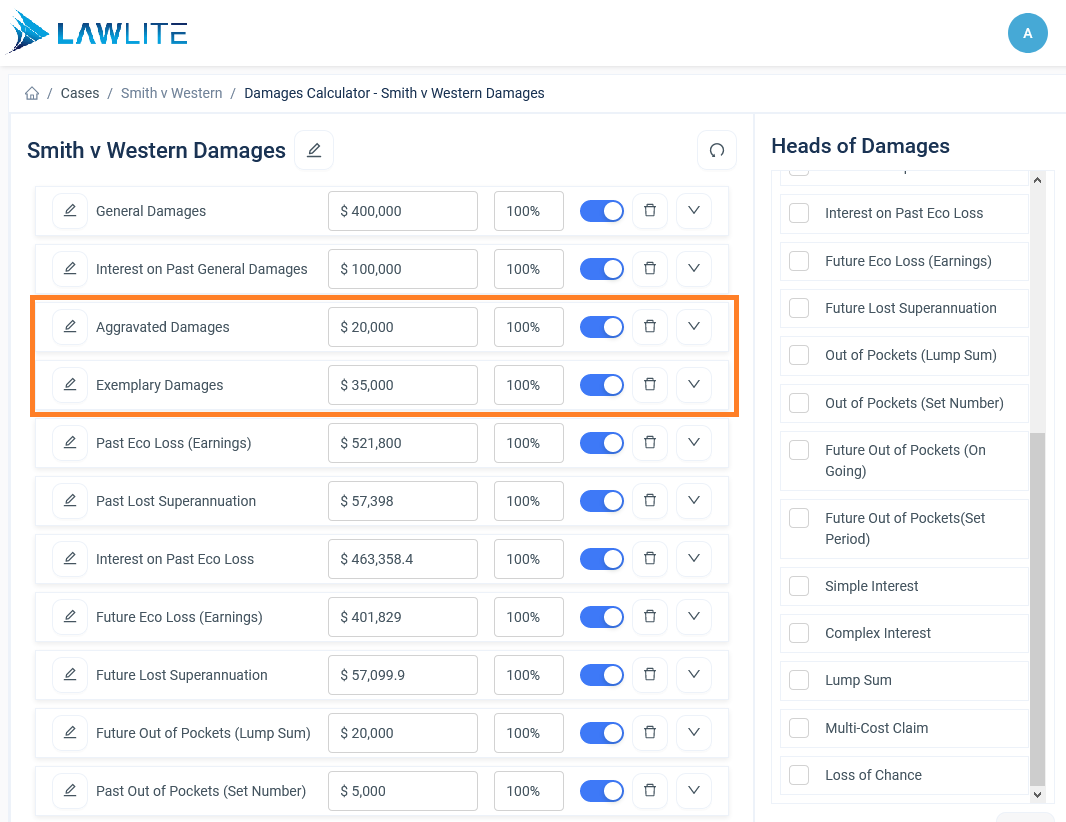Delete the Aggravated Damages row

(650, 326)
